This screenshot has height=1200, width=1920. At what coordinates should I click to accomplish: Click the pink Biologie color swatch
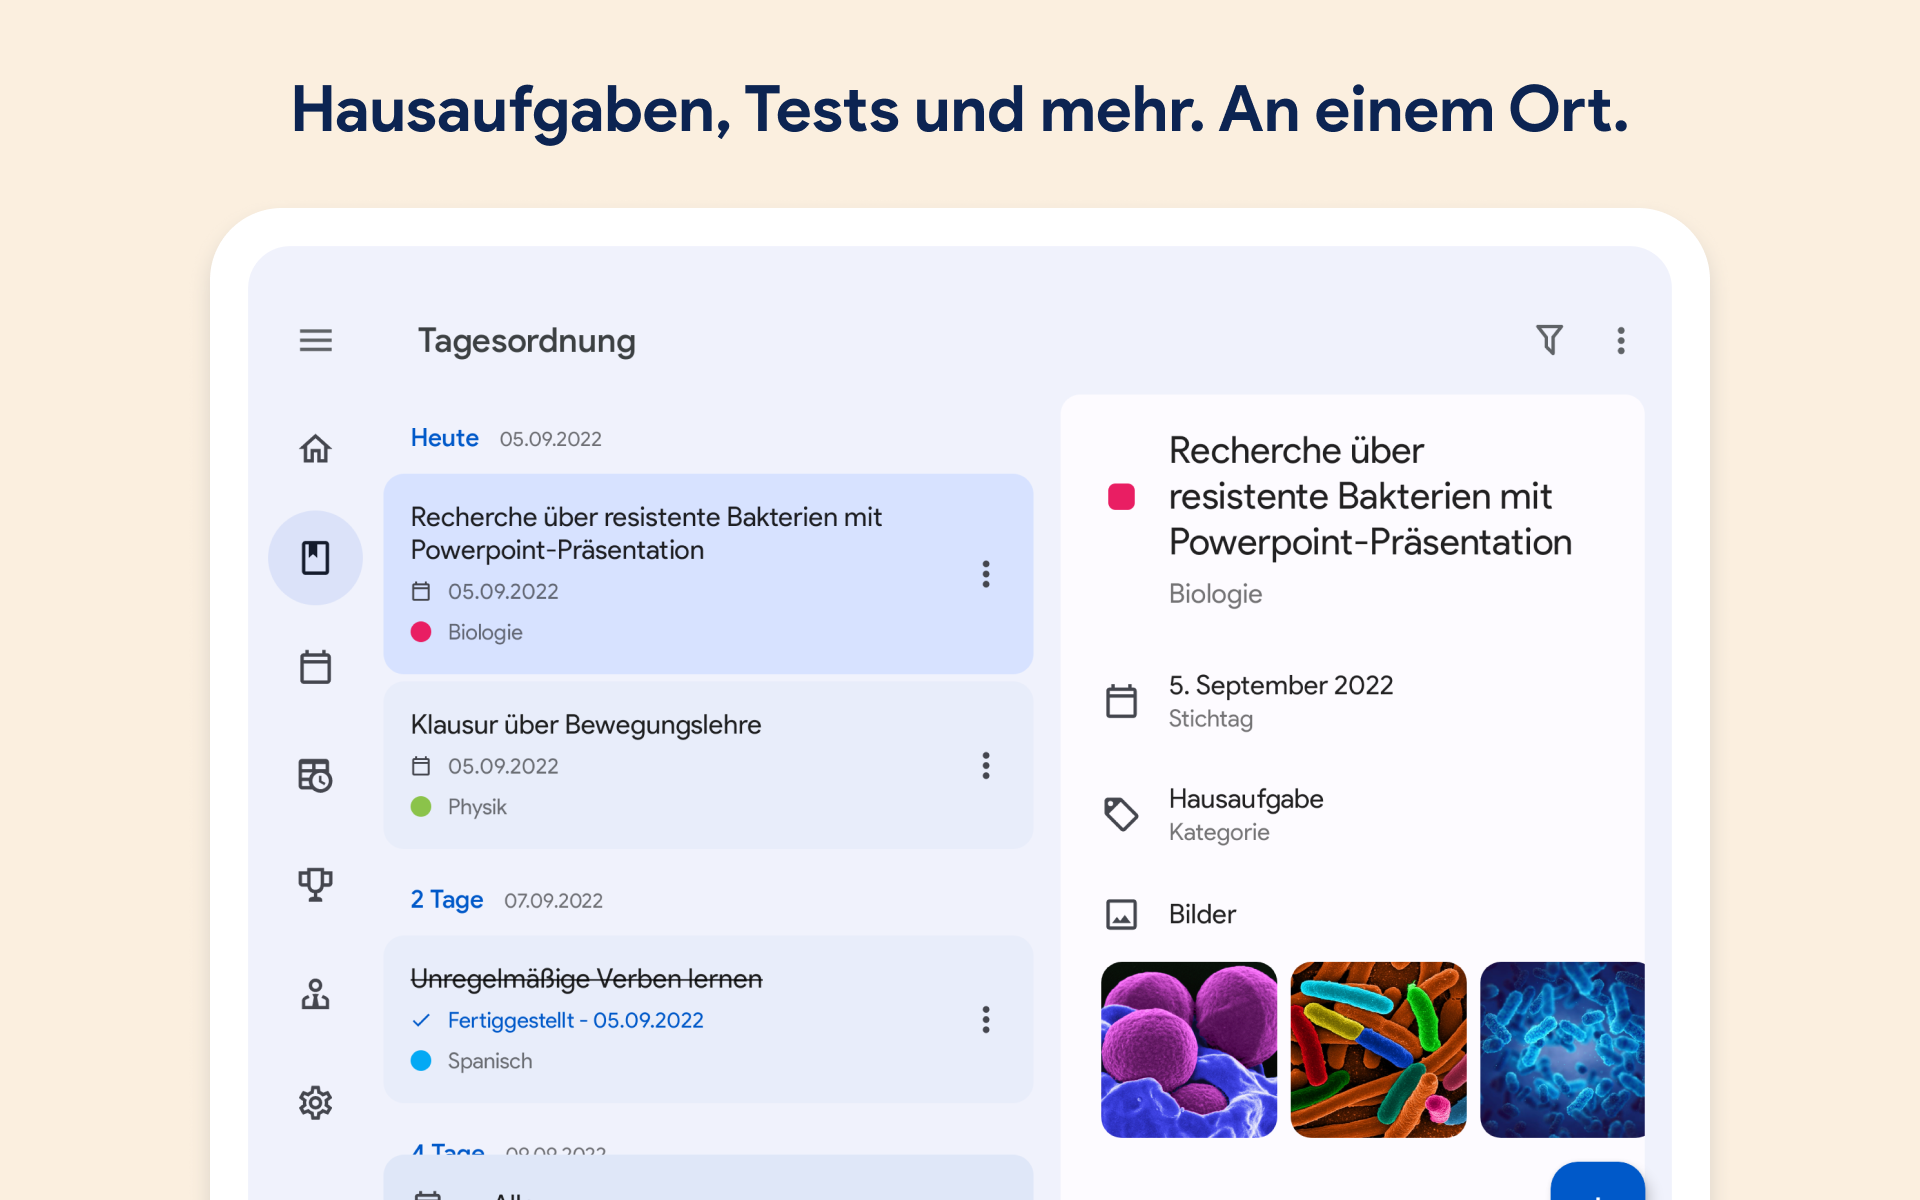click(1121, 497)
